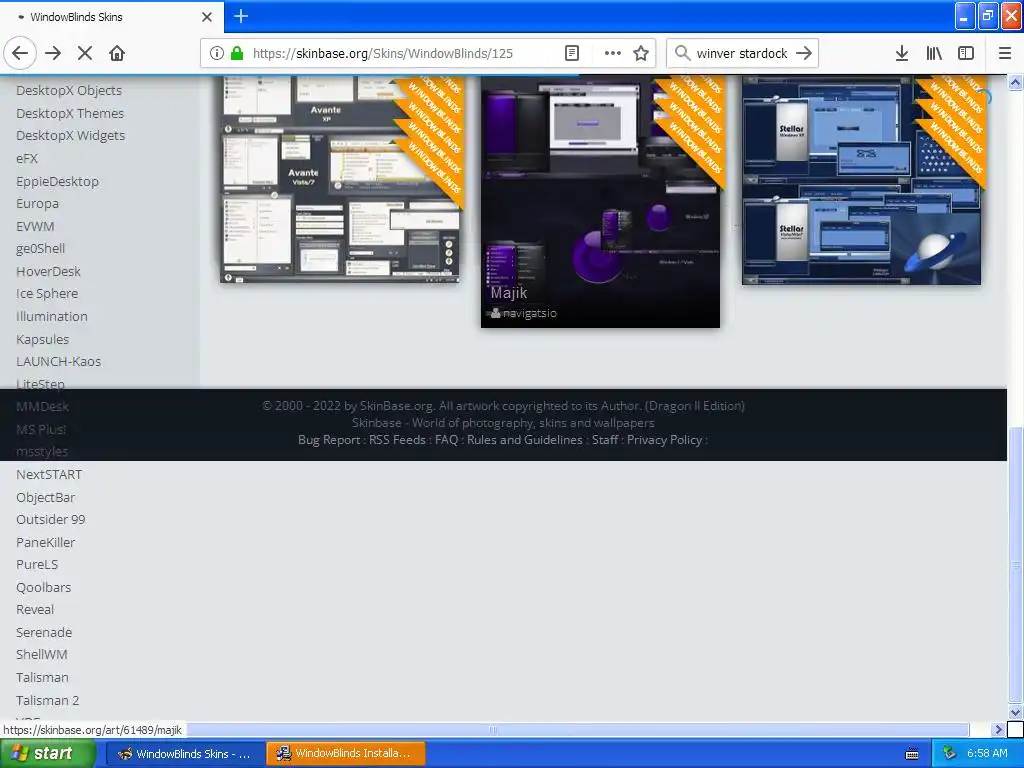Screen dimensions: 1024x768
Task: Bookmark this page with the star
Action: [641, 54]
